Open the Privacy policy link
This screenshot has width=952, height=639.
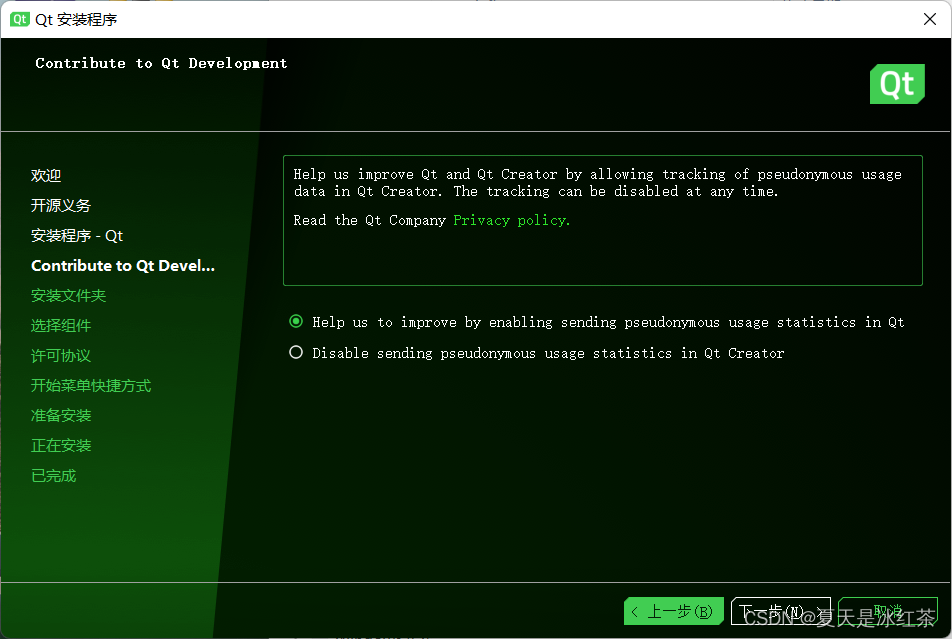point(511,220)
